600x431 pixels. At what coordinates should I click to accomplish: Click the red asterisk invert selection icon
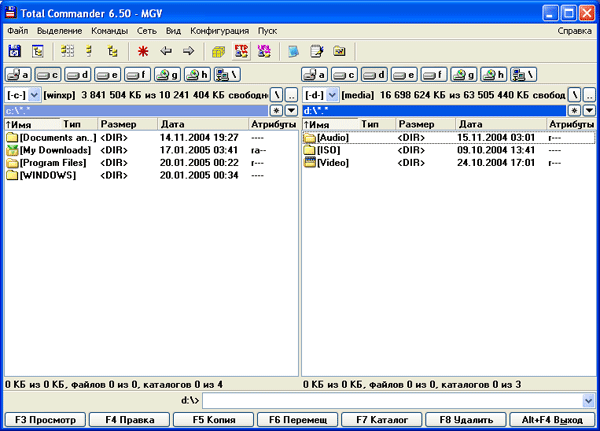click(143, 51)
